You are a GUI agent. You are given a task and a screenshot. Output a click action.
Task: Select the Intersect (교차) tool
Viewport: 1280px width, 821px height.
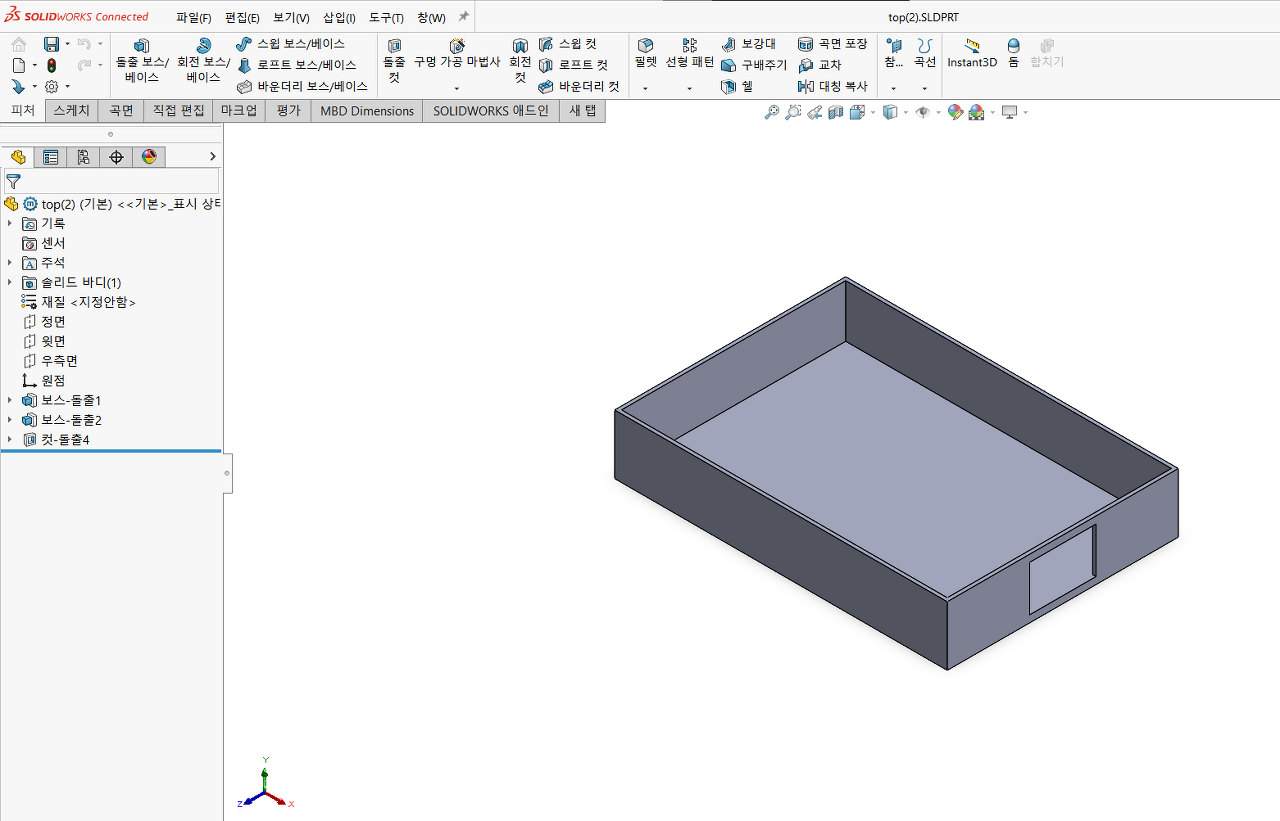pos(820,65)
